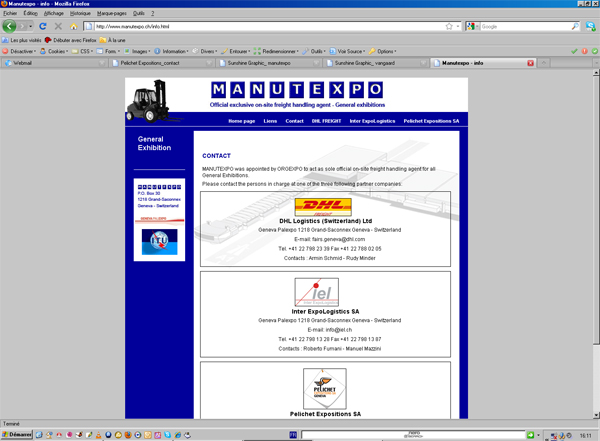Screen dimensions: 600x441
Task: Click the address bar URL field
Action: point(269,26)
